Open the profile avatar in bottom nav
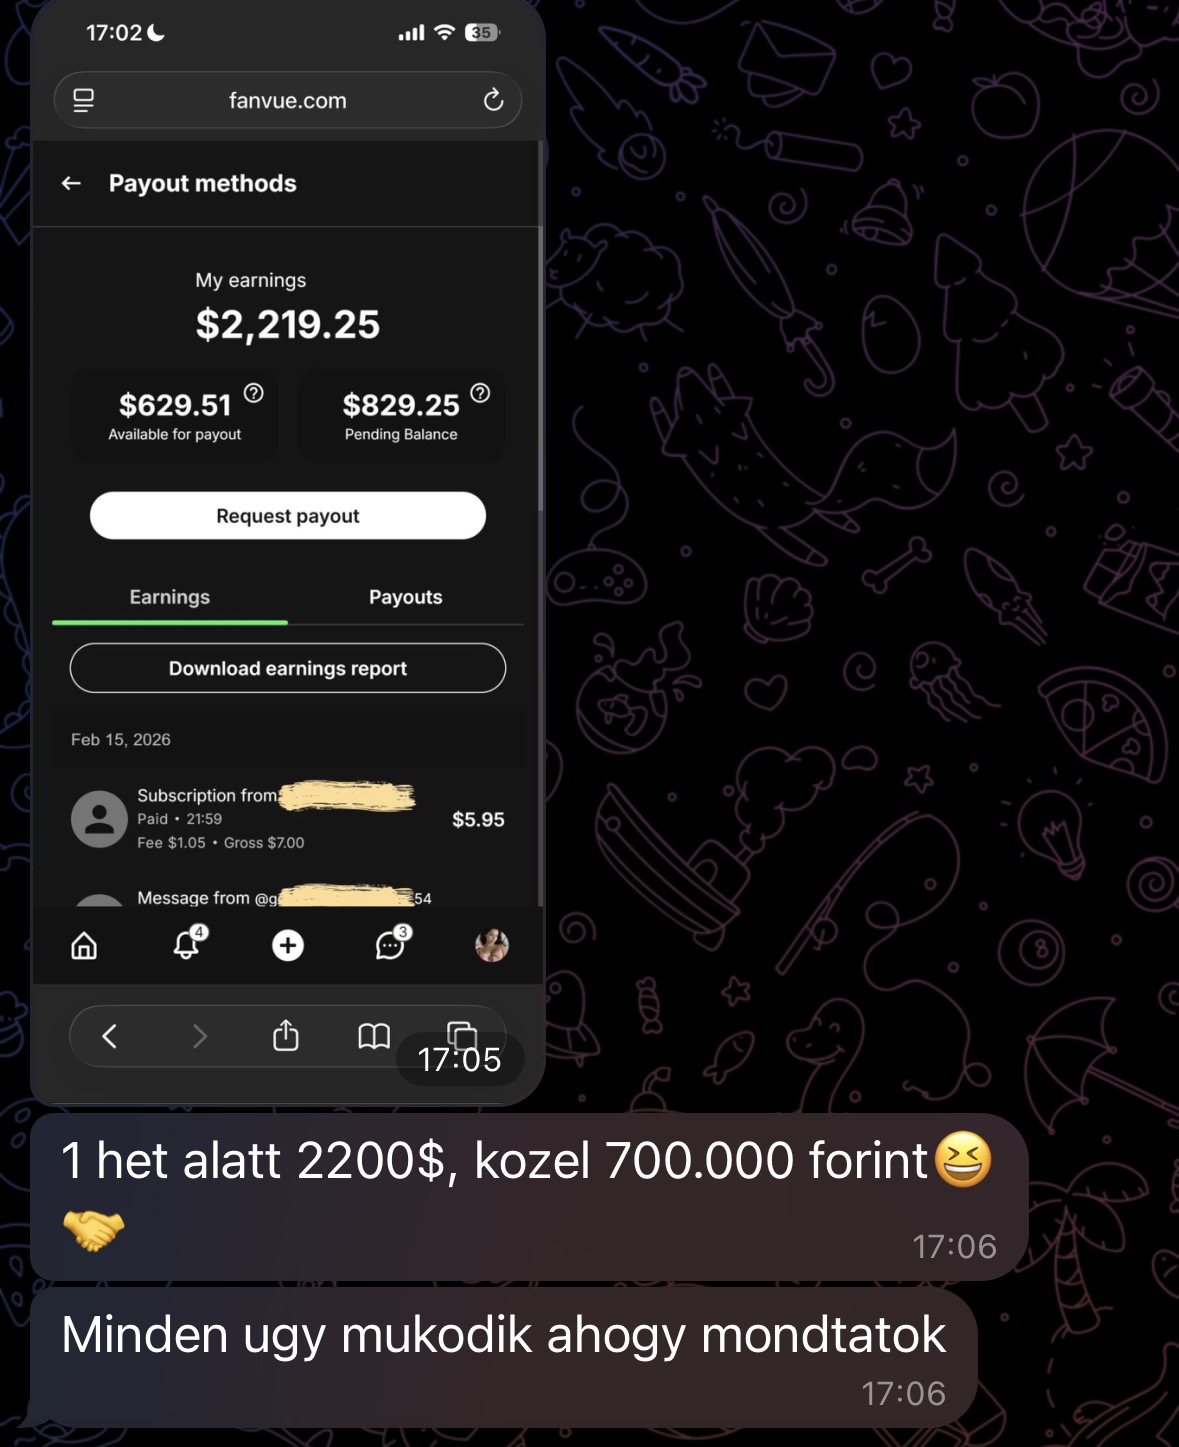Screen dimensions: 1179x1447 coord(491,945)
